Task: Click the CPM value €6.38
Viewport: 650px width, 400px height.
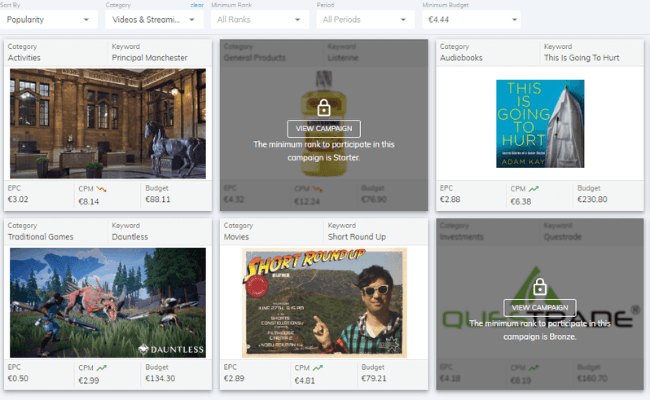Action: pos(521,201)
